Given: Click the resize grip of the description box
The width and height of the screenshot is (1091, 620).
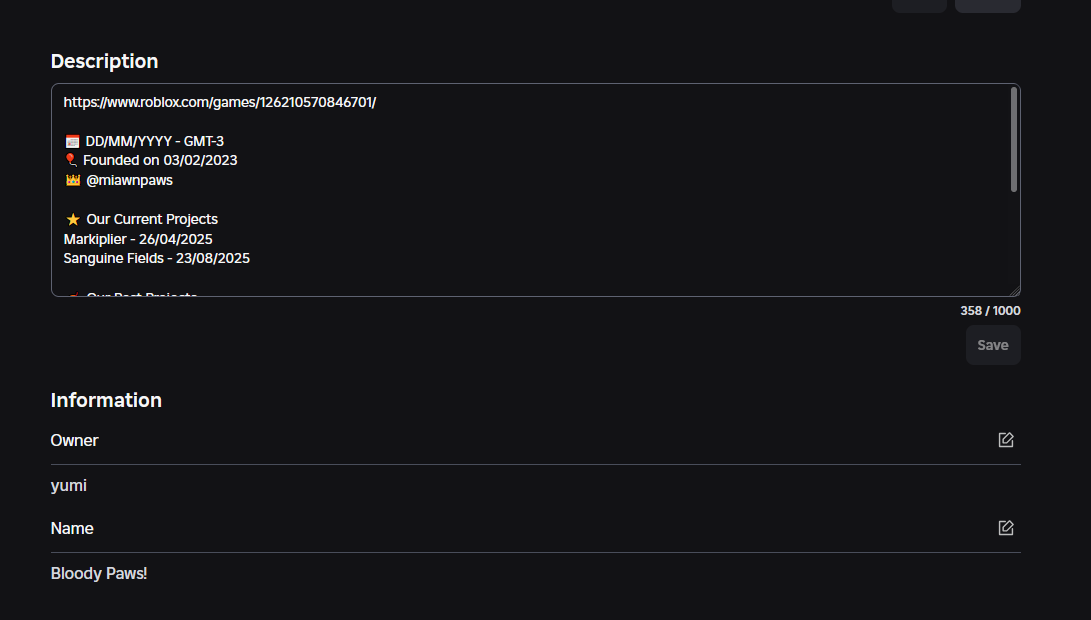Looking at the screenshot, I should [x=1016, y=290].
